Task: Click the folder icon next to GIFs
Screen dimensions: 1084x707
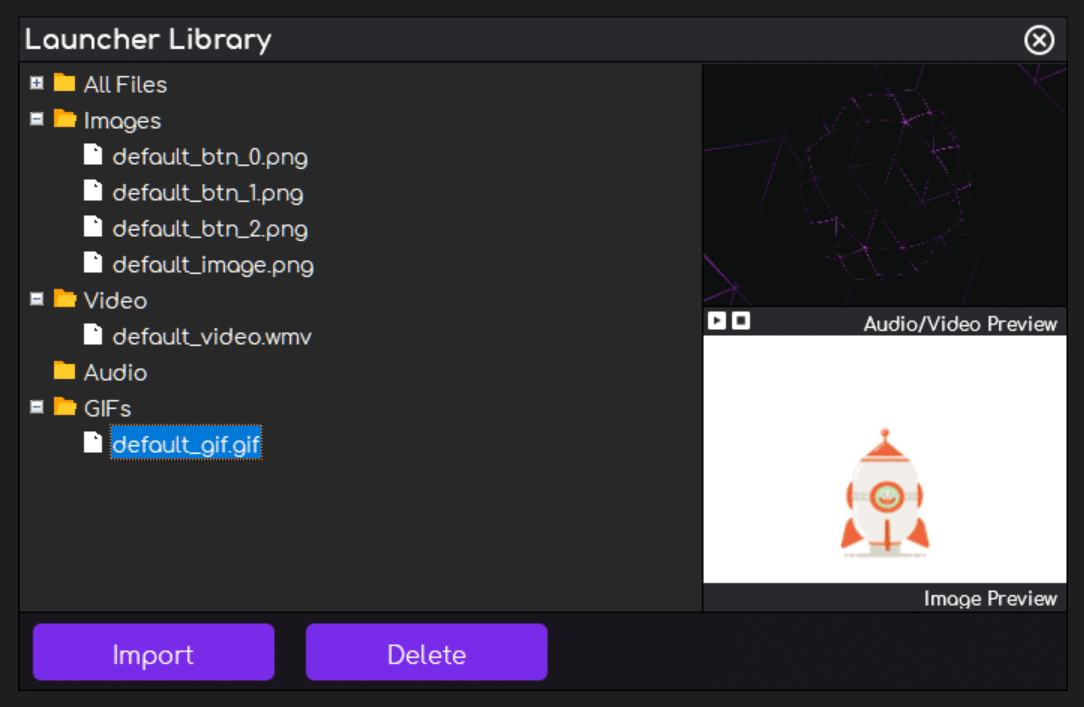Action: (x=64, y=408)
